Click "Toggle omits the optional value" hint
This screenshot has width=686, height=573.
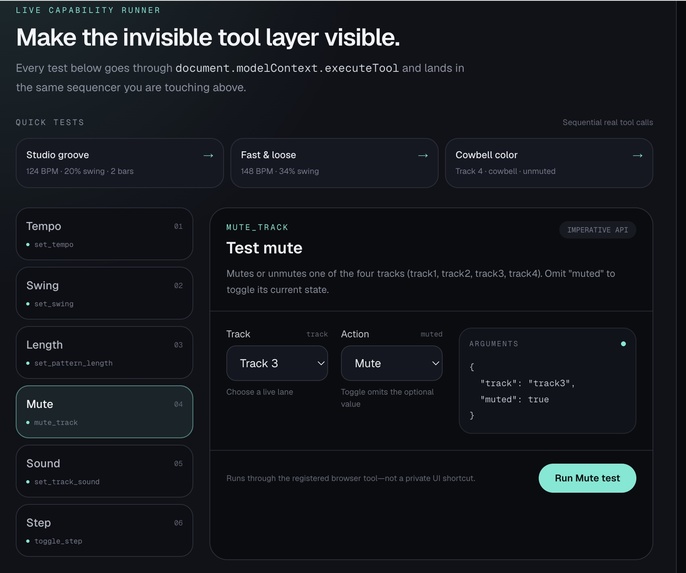tap(387, 398)
